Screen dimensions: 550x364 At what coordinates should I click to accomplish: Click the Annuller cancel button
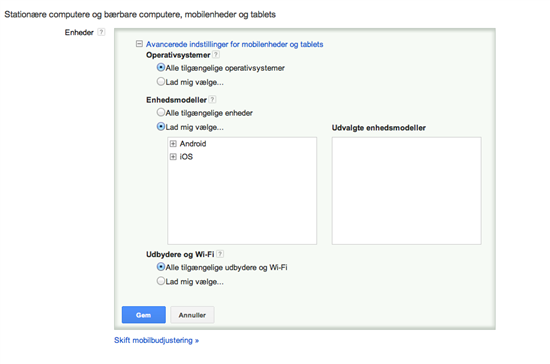(192, 315)
